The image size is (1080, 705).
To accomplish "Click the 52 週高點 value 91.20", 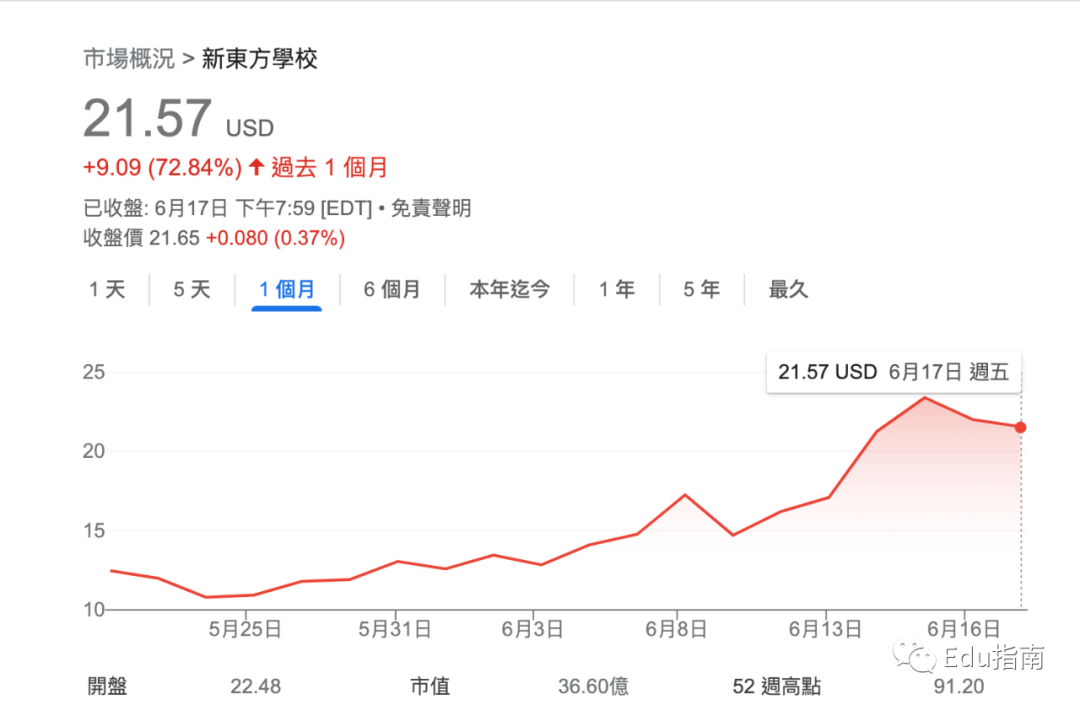I will (x=959, y=686).
